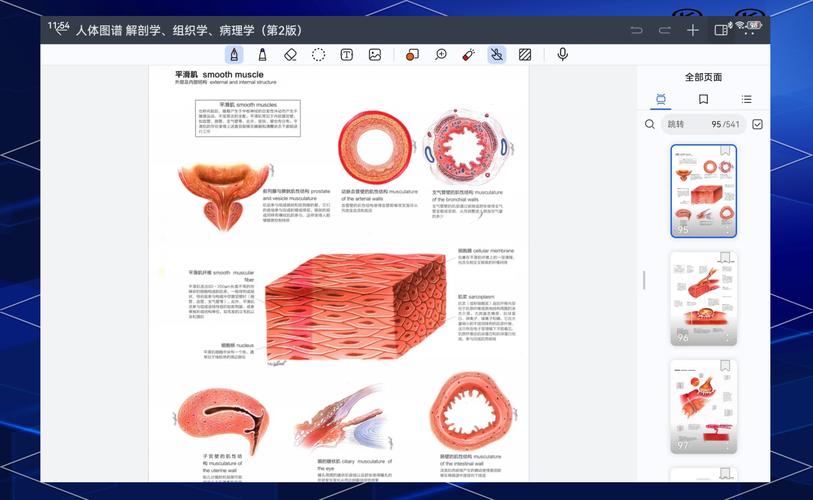The height and width of the screenshot is (500, 813).
Task: Switch to the outline list tab
Action: click(x=746, y=99)
